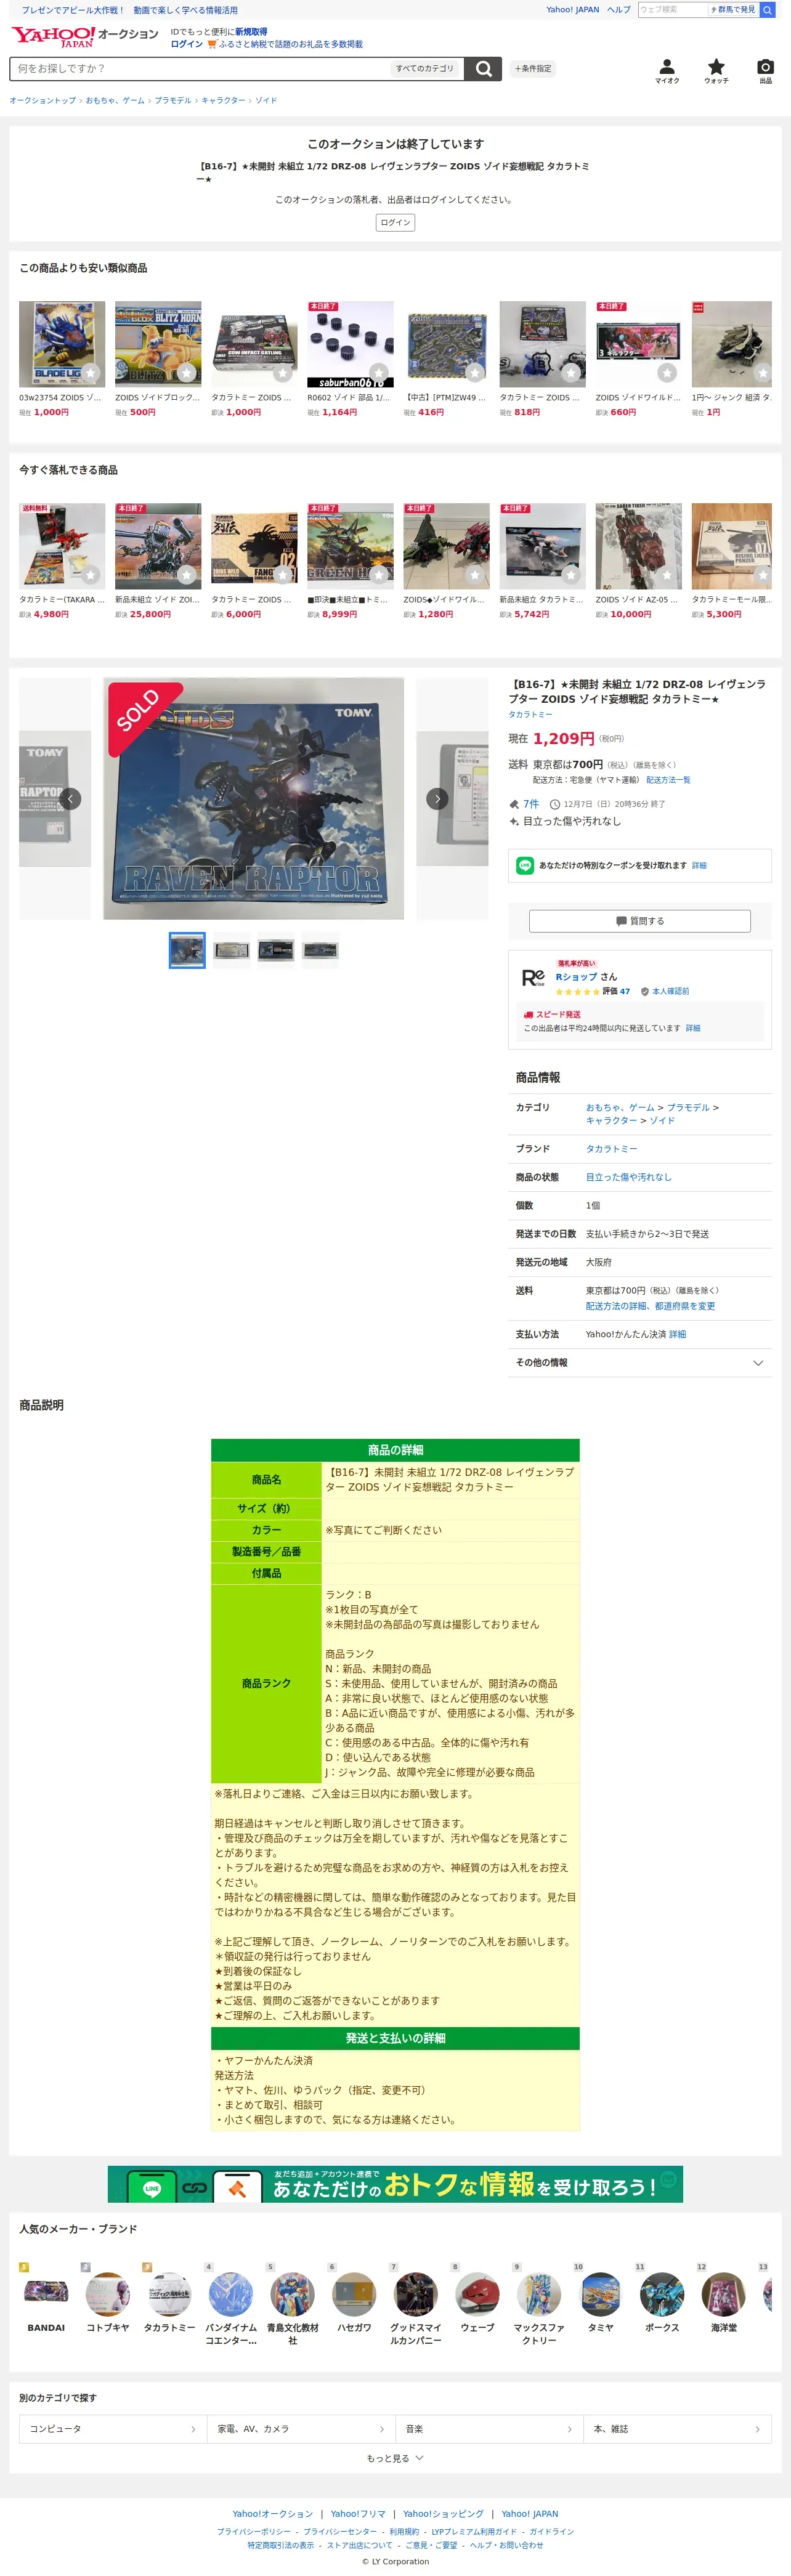Image resolution: width=791 pixels, height=2576 pixels.
Task: Click the Yahoo! JAPAN auction logo
Action: 85,37
